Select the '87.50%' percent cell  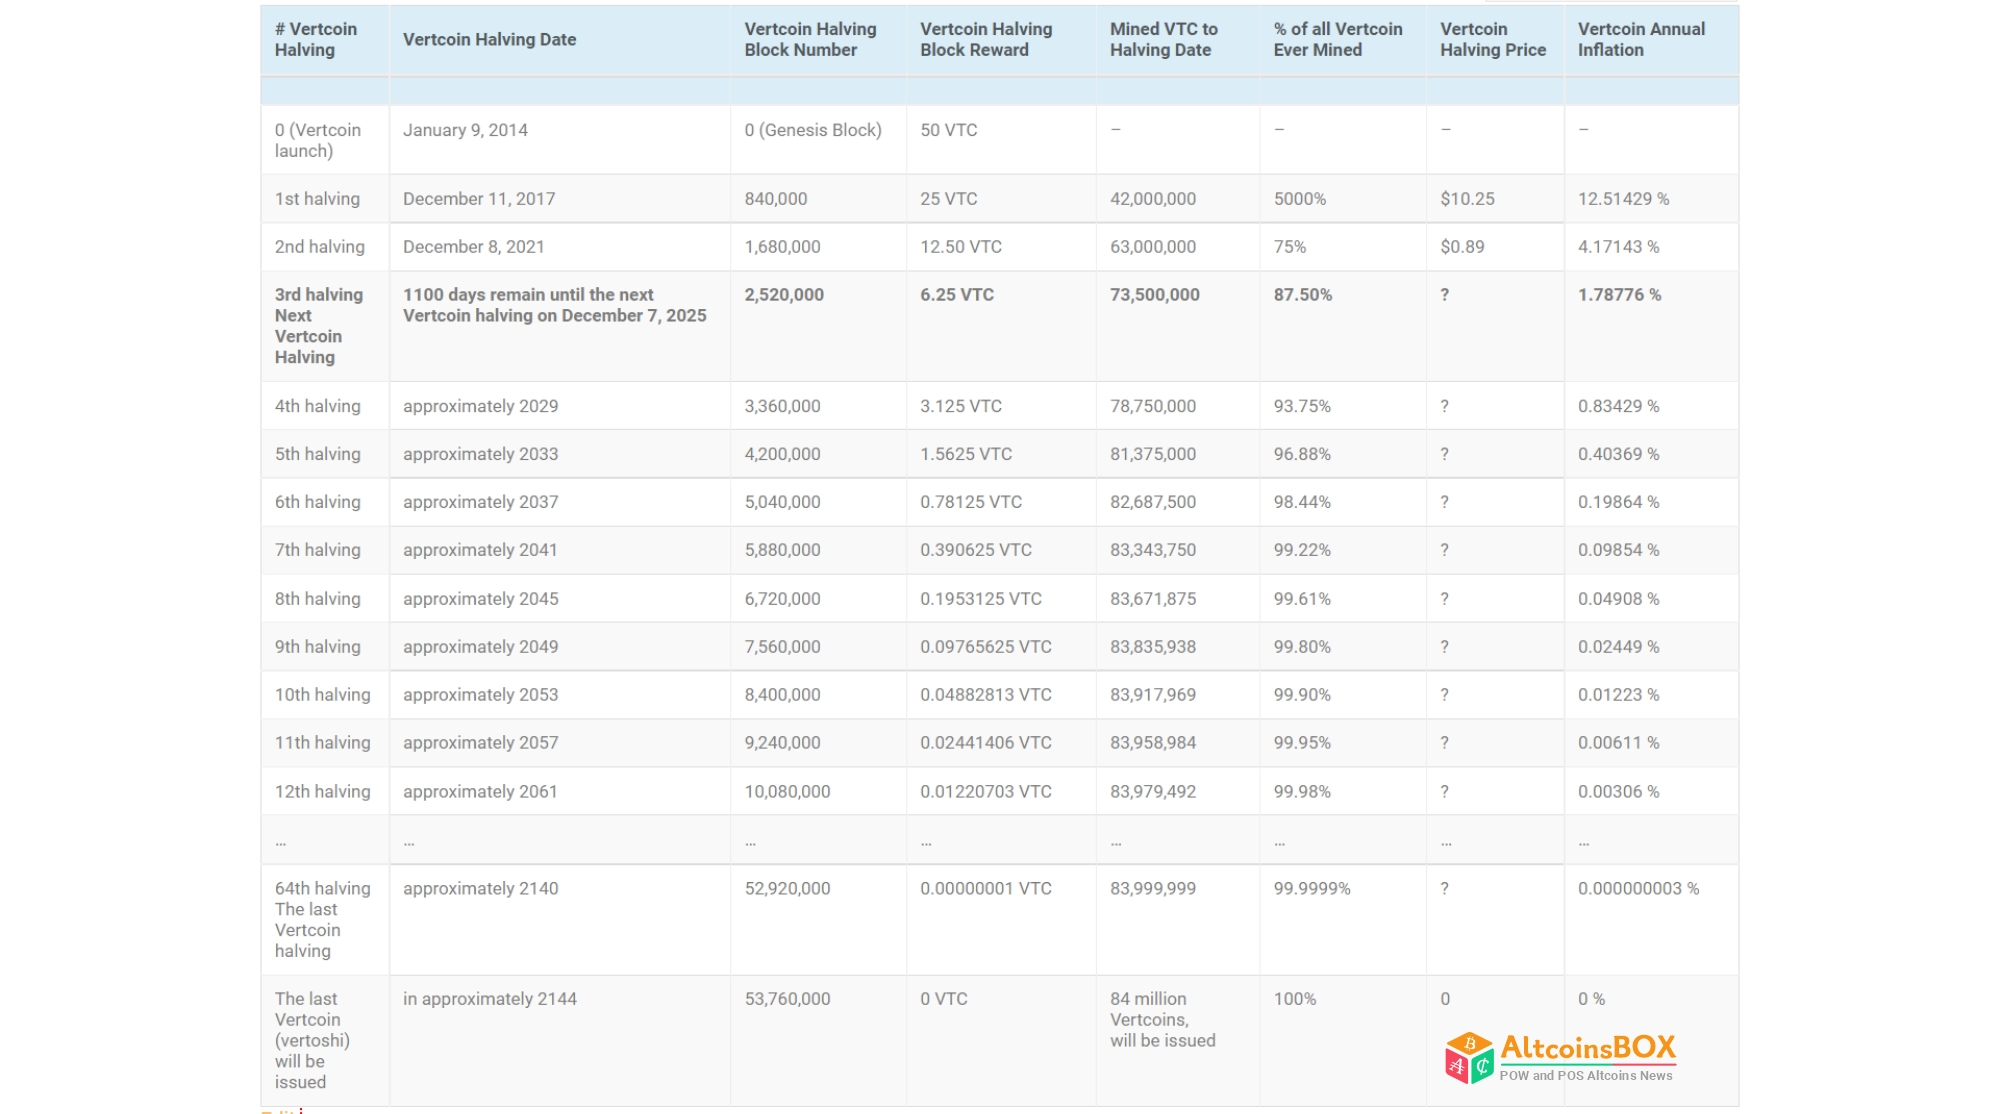pyautogui.click(x=1303, y=295)
